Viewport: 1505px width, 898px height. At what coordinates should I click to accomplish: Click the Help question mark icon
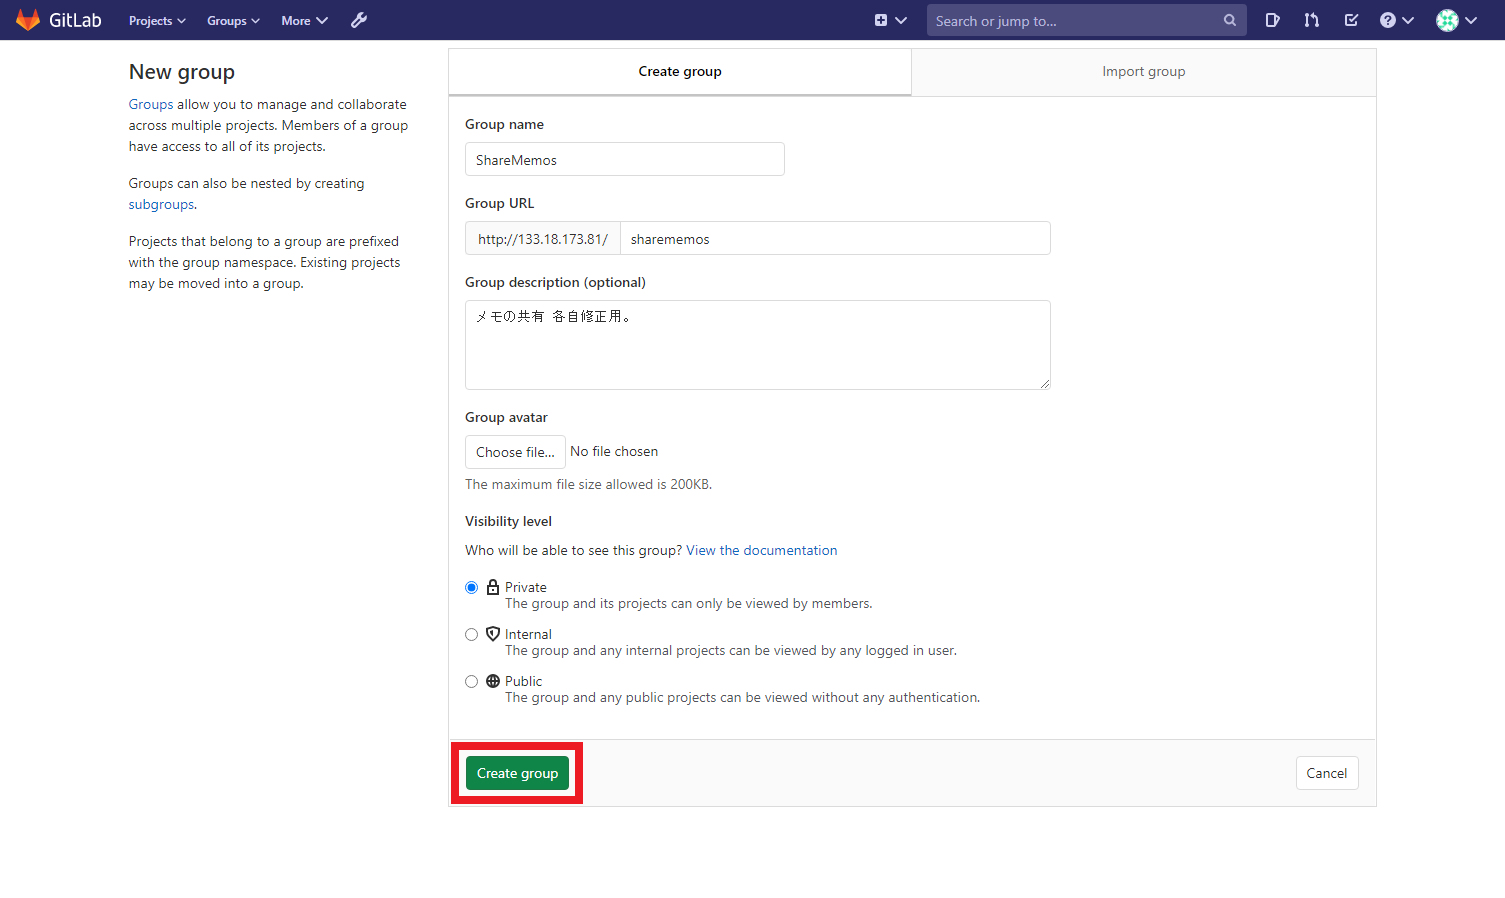pos(1388,20)
